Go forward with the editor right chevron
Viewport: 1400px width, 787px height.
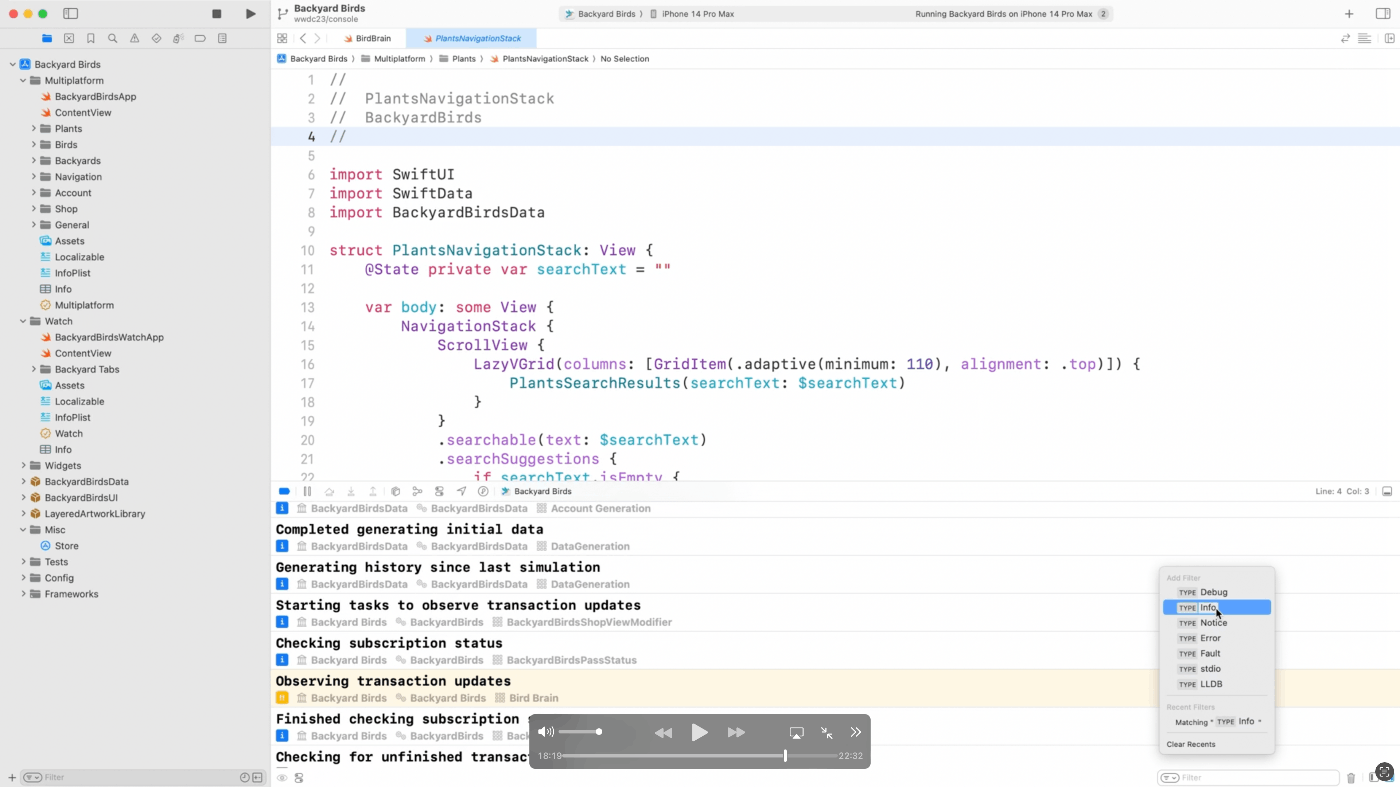317,38
